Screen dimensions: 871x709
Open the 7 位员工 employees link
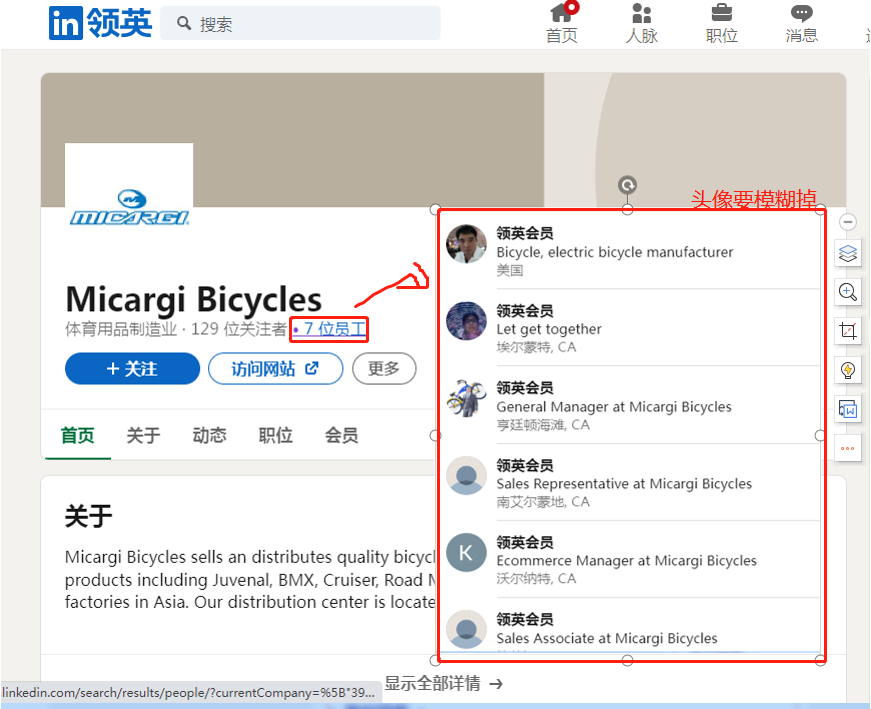tap(329, 329)
